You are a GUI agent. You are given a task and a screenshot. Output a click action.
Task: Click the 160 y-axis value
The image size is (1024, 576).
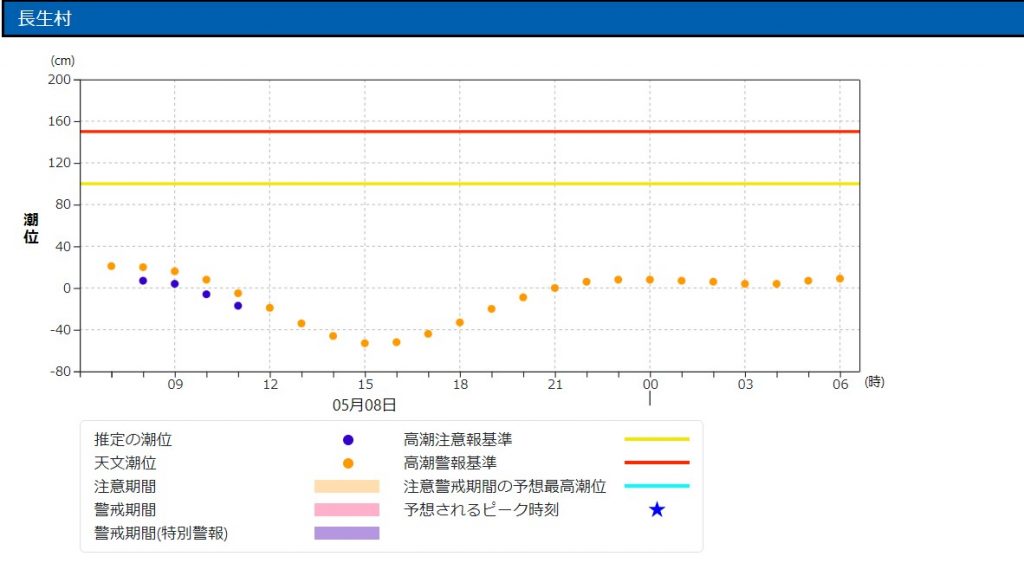59,121
